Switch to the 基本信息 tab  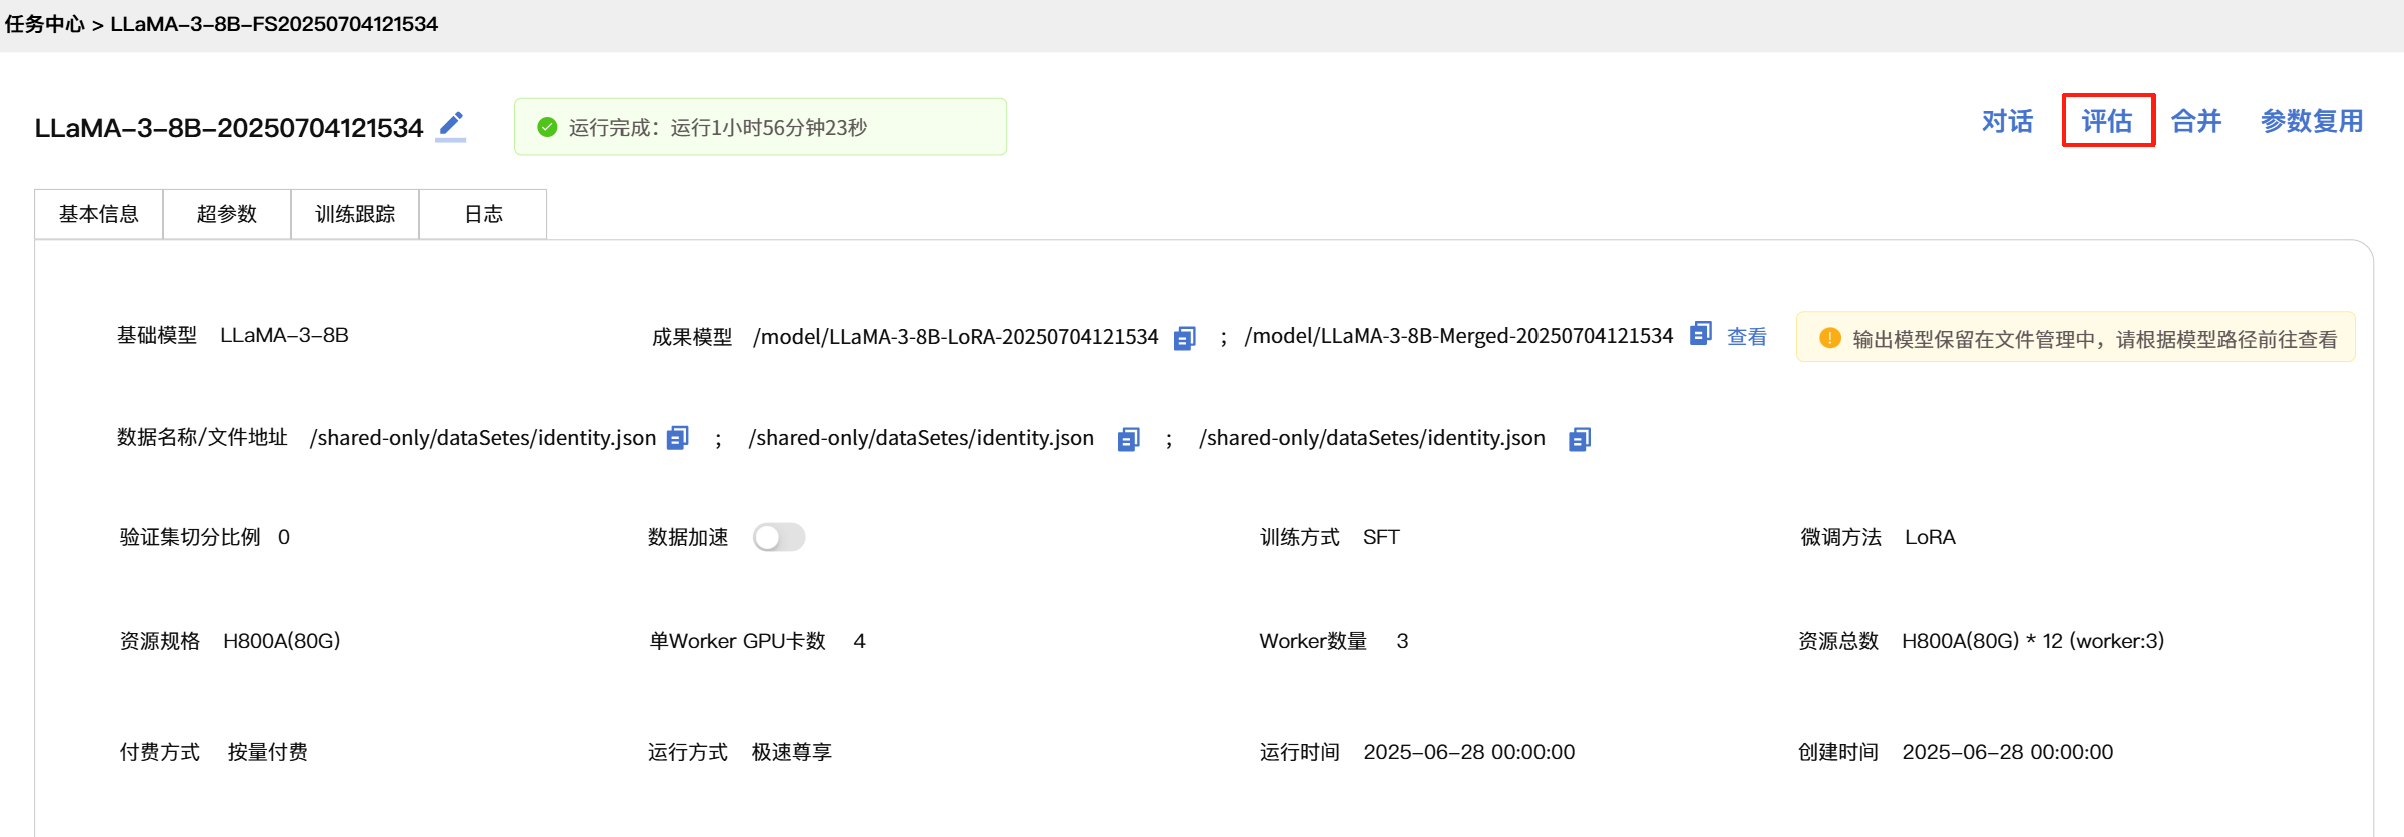[99, 214]
